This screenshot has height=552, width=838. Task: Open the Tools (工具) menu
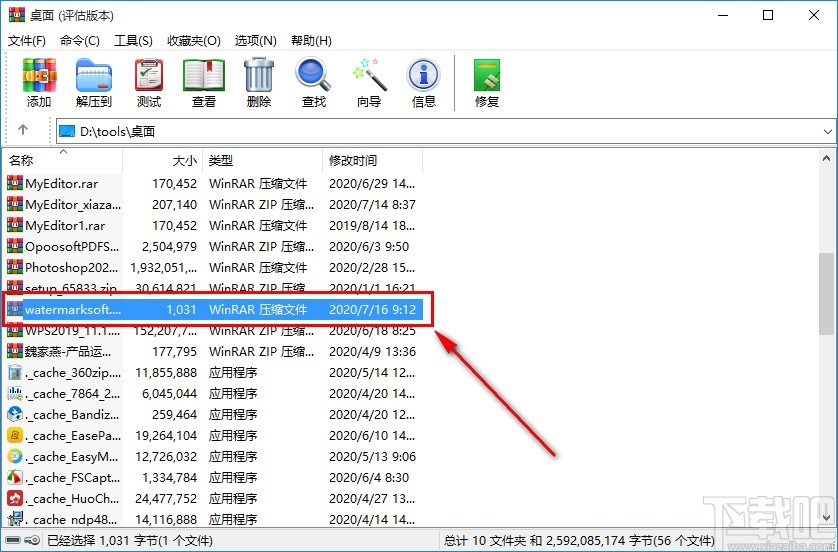pos(133,41)
